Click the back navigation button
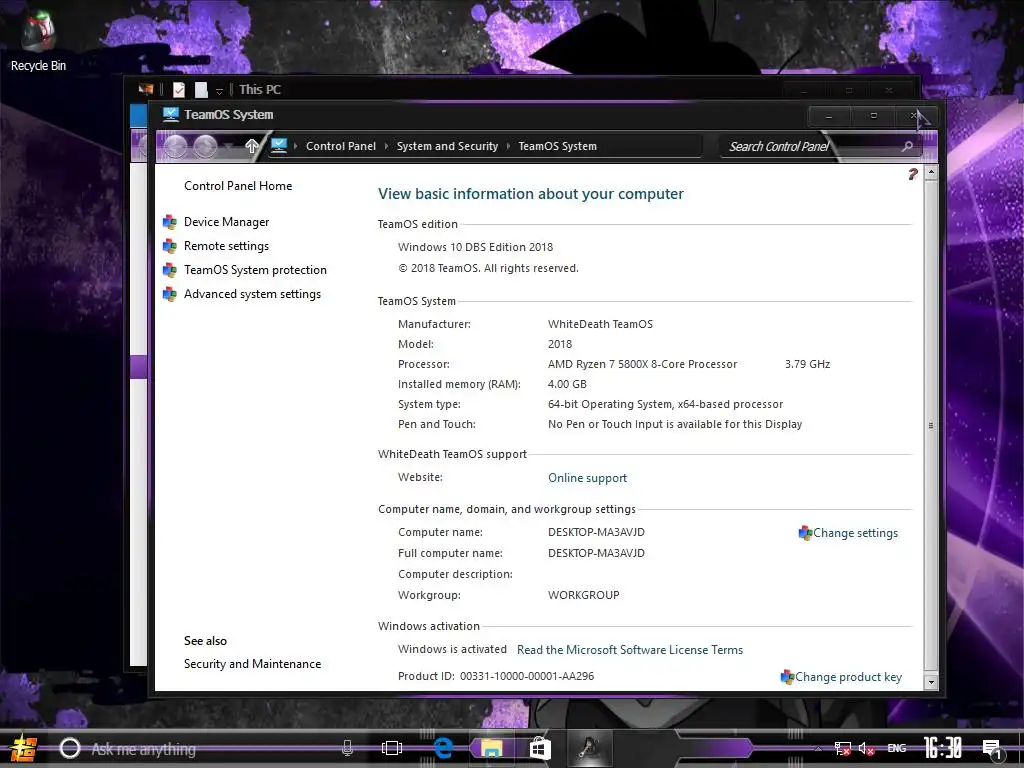1024x768 pixels. [x=176, y=147]
